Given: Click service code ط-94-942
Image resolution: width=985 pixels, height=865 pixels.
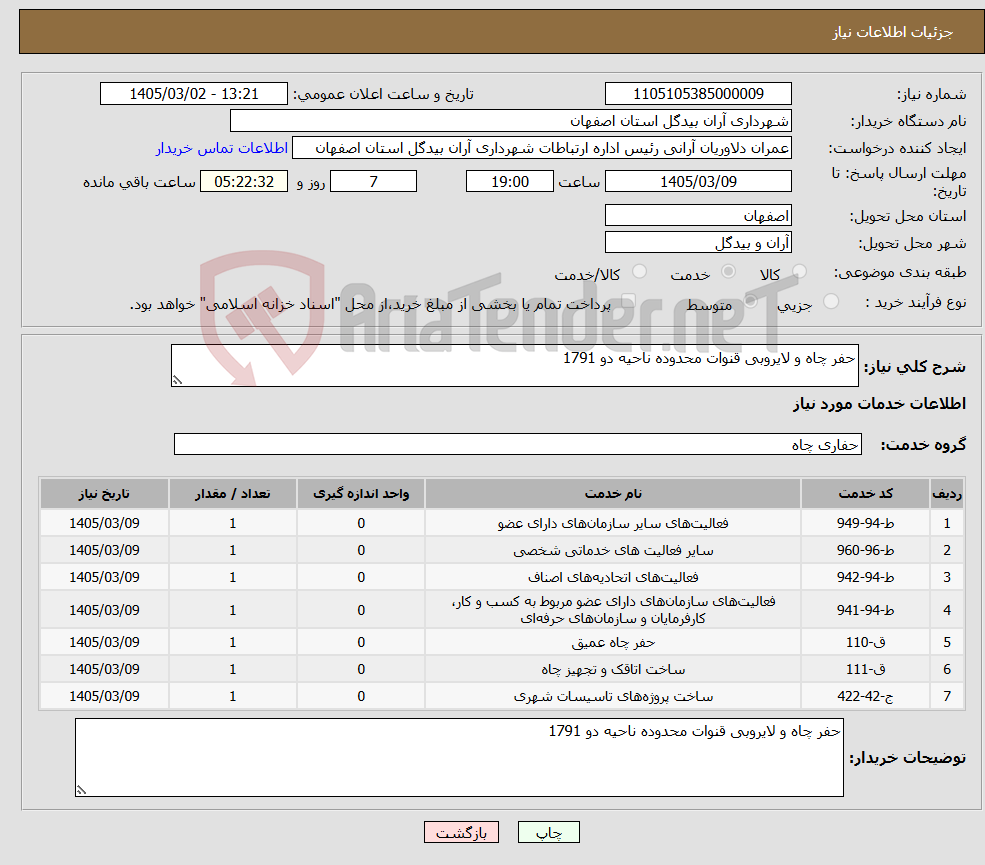Looking at the screenshot, I should click(x=865, y=577).
